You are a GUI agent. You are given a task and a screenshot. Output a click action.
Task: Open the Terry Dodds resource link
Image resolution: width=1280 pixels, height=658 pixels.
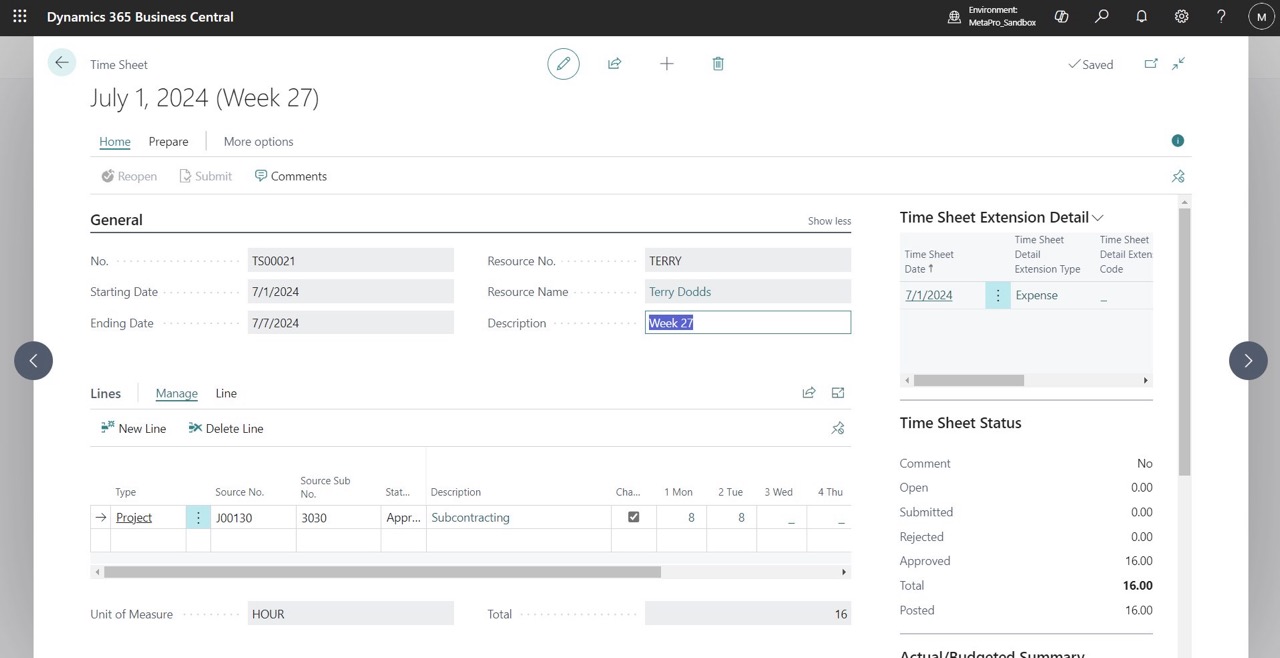coord(680,292)
